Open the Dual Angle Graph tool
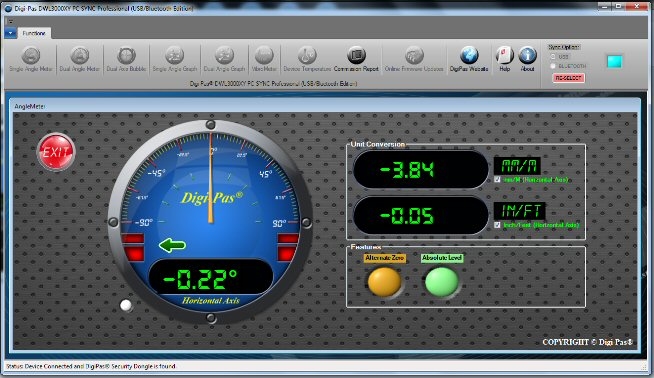The image size is (654, 378). tap(224, 60)
